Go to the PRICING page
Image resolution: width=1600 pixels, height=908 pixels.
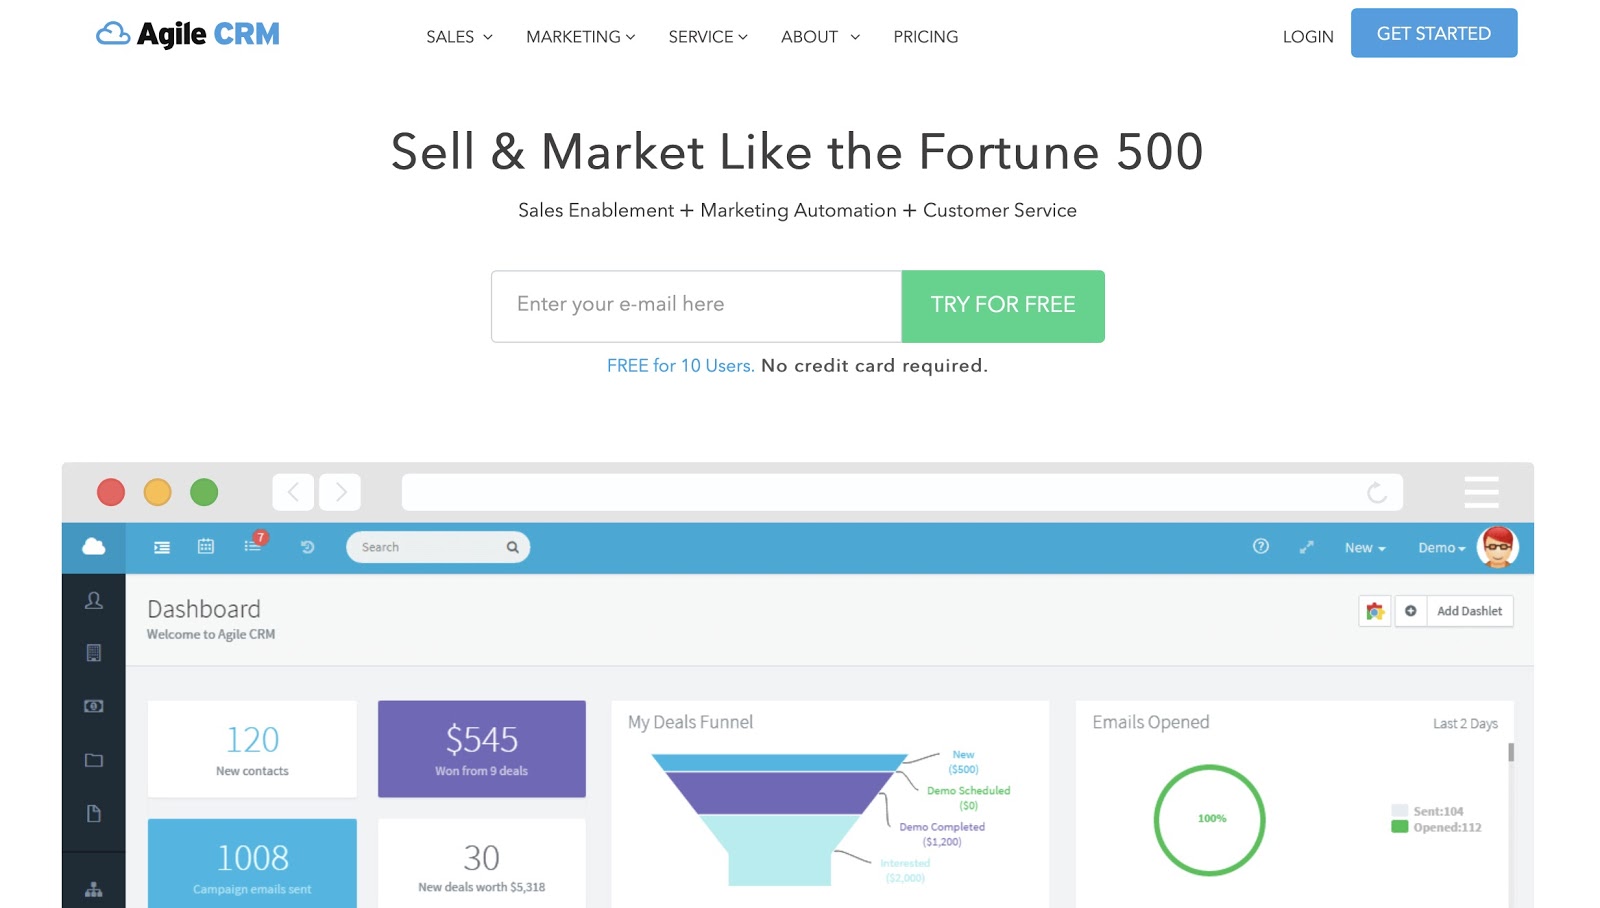point(925,37)
